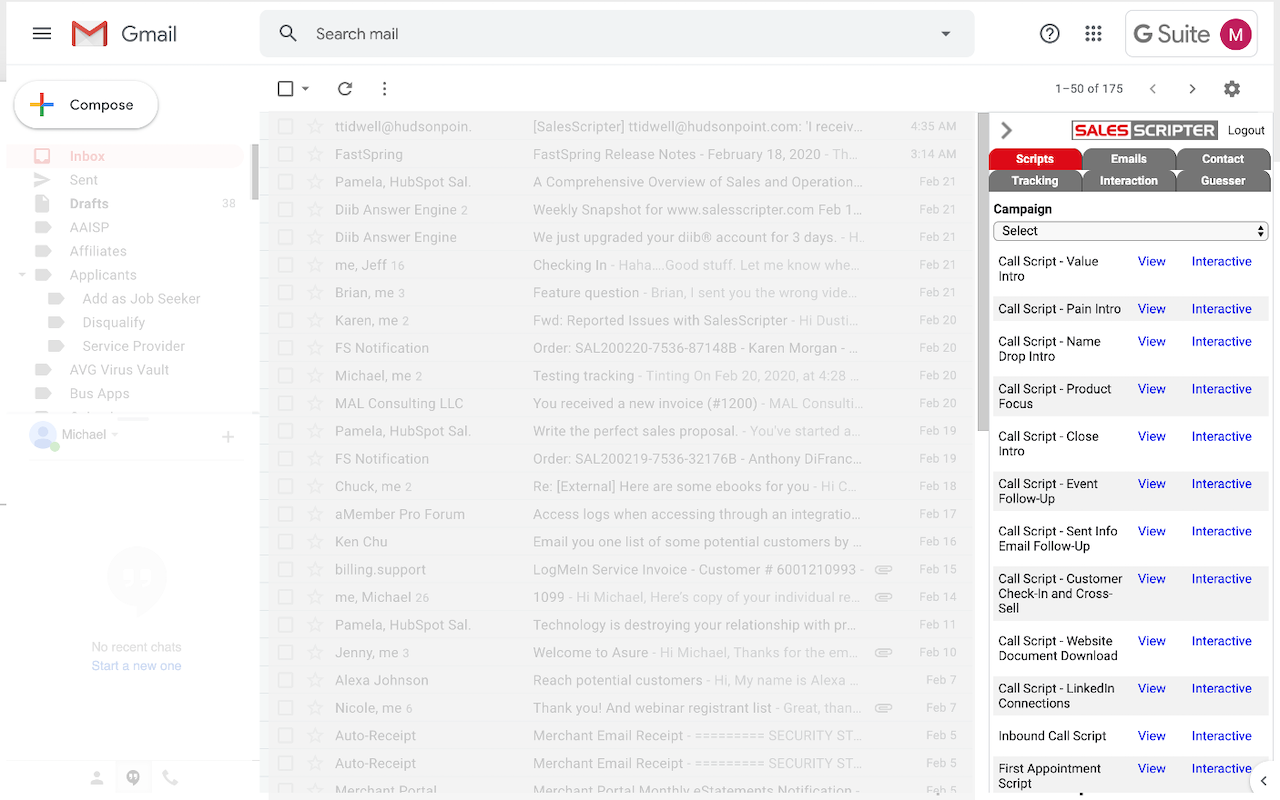Click the side panel toggle arrow at bottom right

pyautogui.click(x=1264, y=781)
